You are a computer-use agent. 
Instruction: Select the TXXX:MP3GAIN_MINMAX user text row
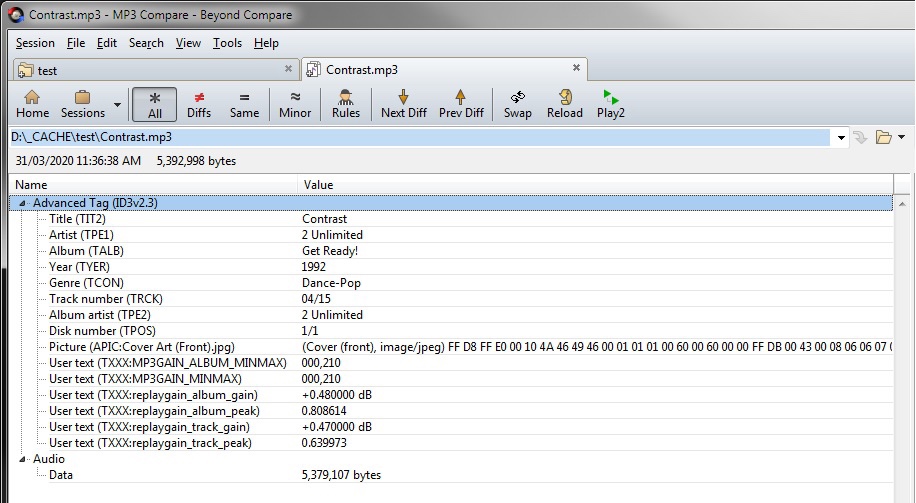pyautogui.click(x=451, y=379)
